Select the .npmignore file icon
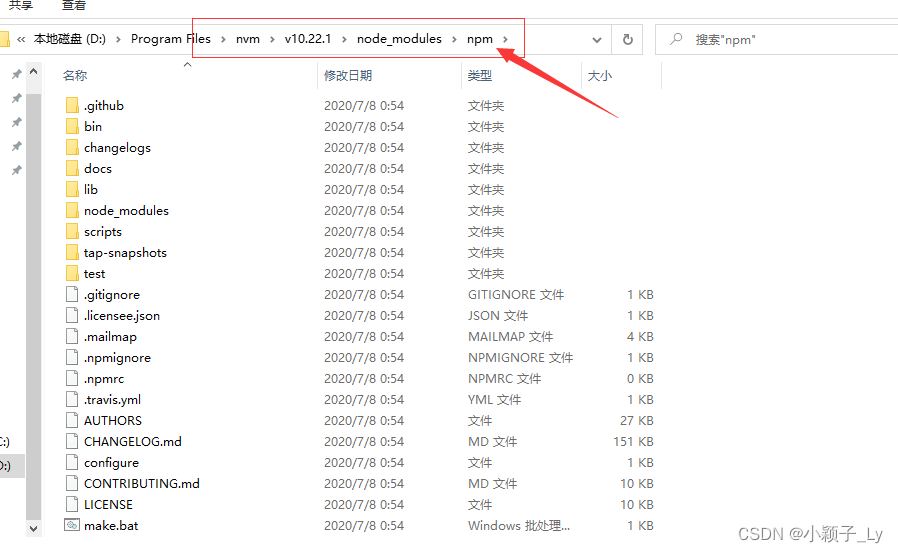Image resolution: width=898 pixels, height=553 pixels. (x=72, y=357)
